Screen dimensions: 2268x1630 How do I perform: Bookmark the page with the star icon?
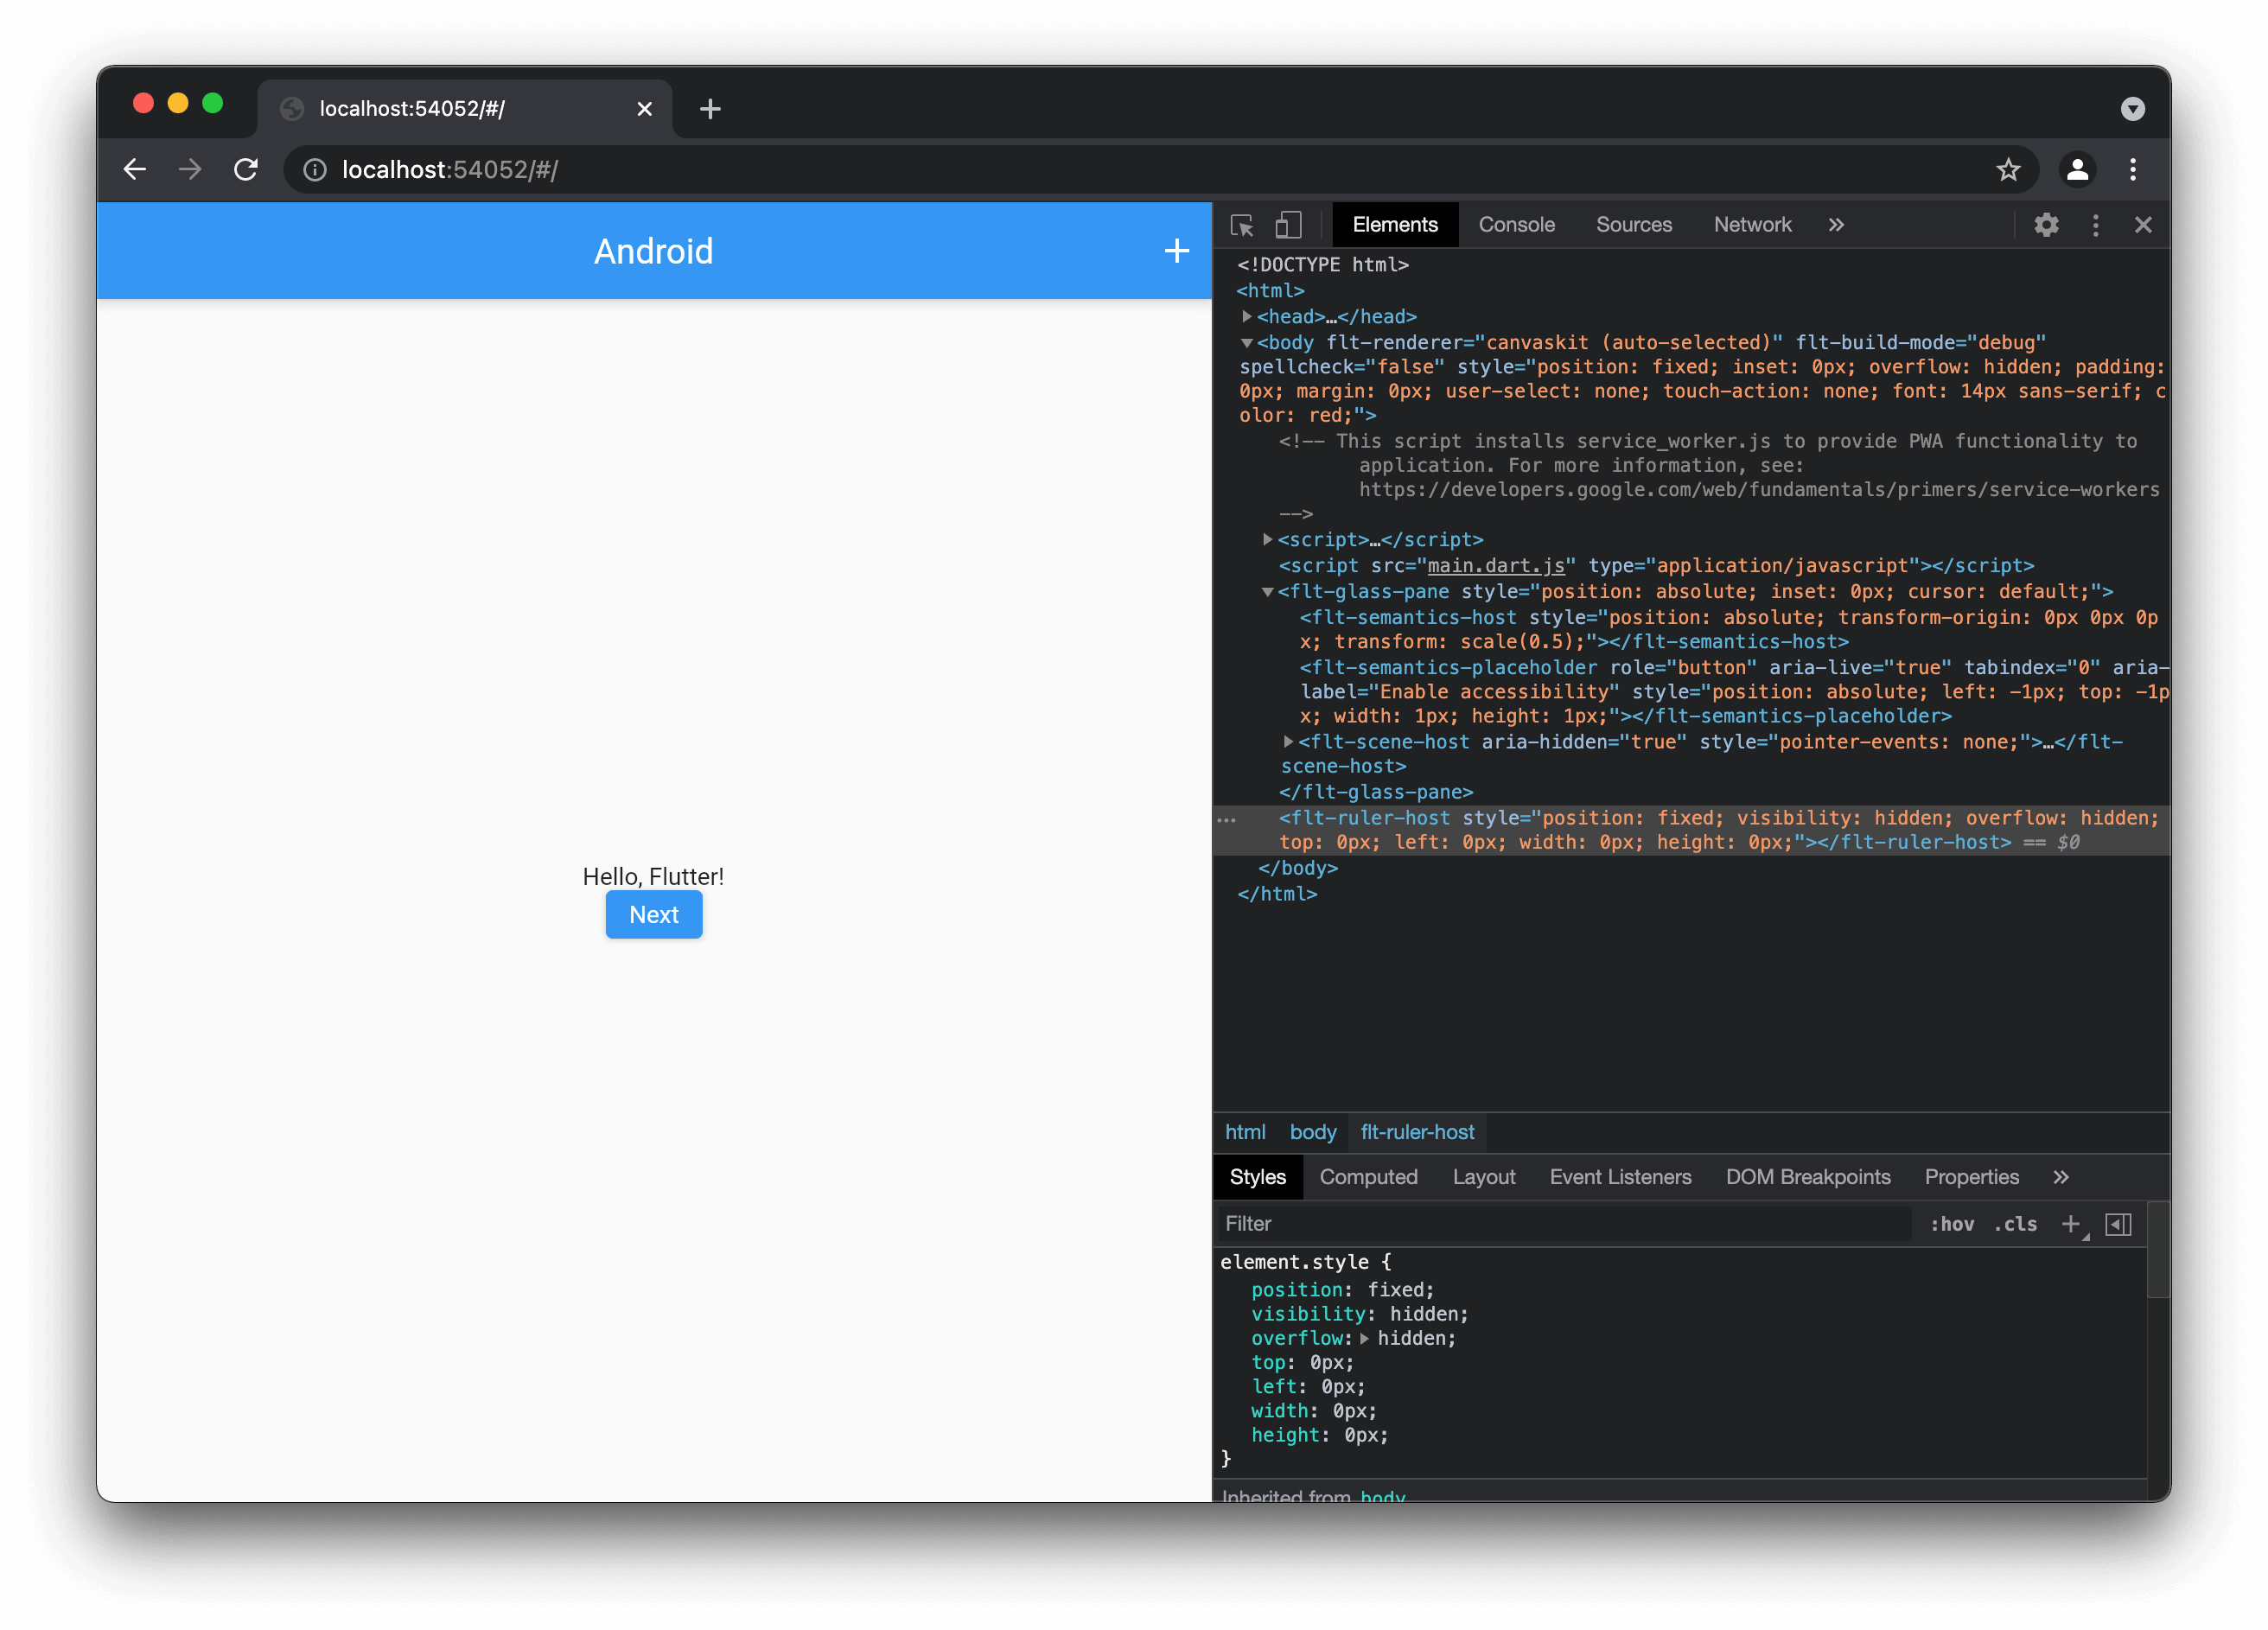click(2008, 169)
